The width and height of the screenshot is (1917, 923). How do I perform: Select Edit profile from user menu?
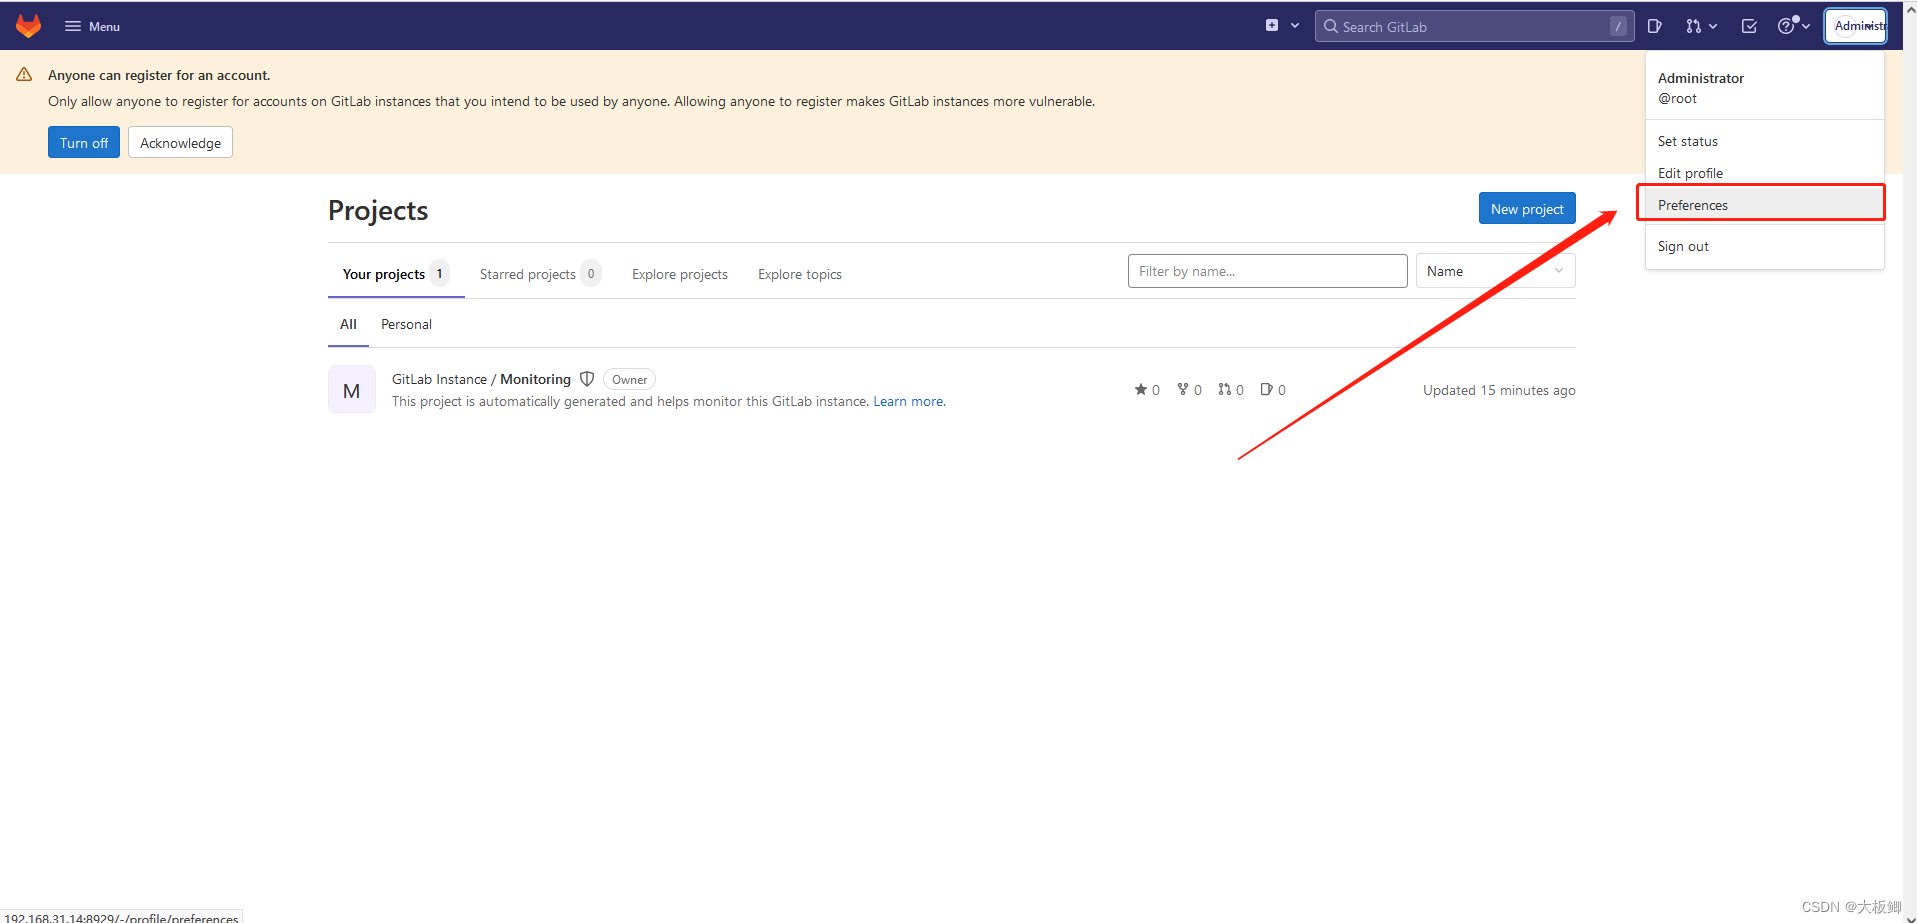tap(1765, 173)
